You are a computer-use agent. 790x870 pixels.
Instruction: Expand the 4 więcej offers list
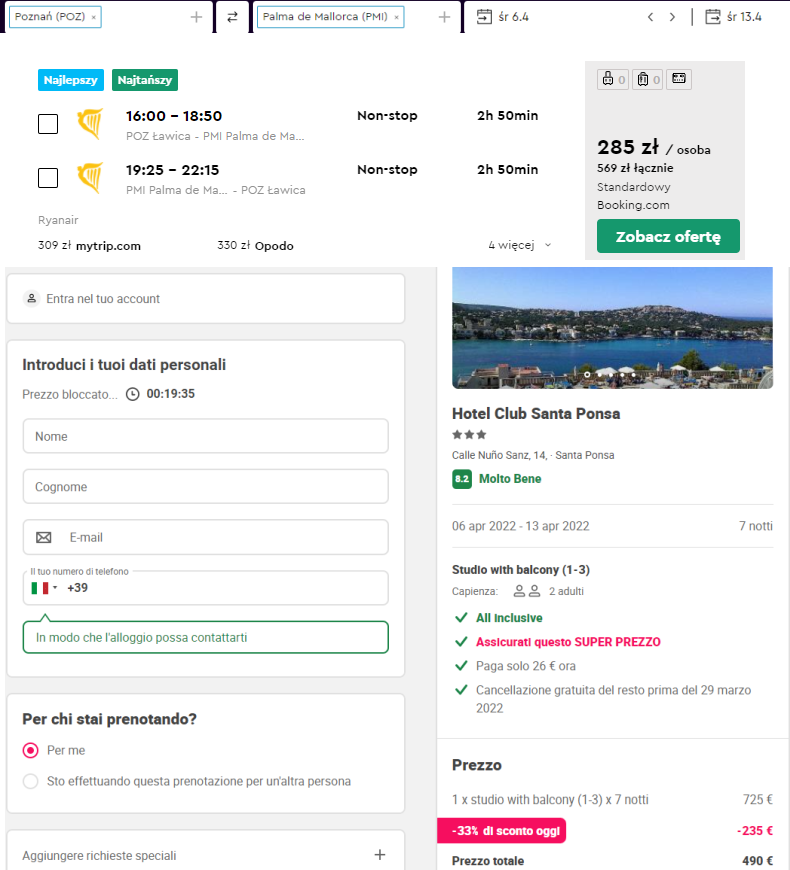[520, 245]
